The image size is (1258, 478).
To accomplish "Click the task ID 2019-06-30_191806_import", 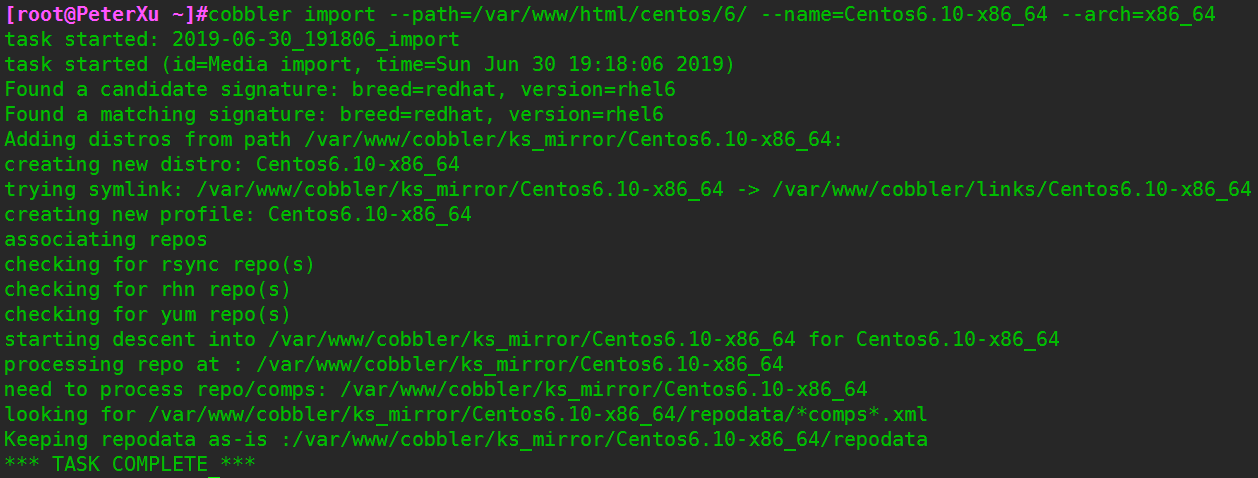I will pos(315,39).
